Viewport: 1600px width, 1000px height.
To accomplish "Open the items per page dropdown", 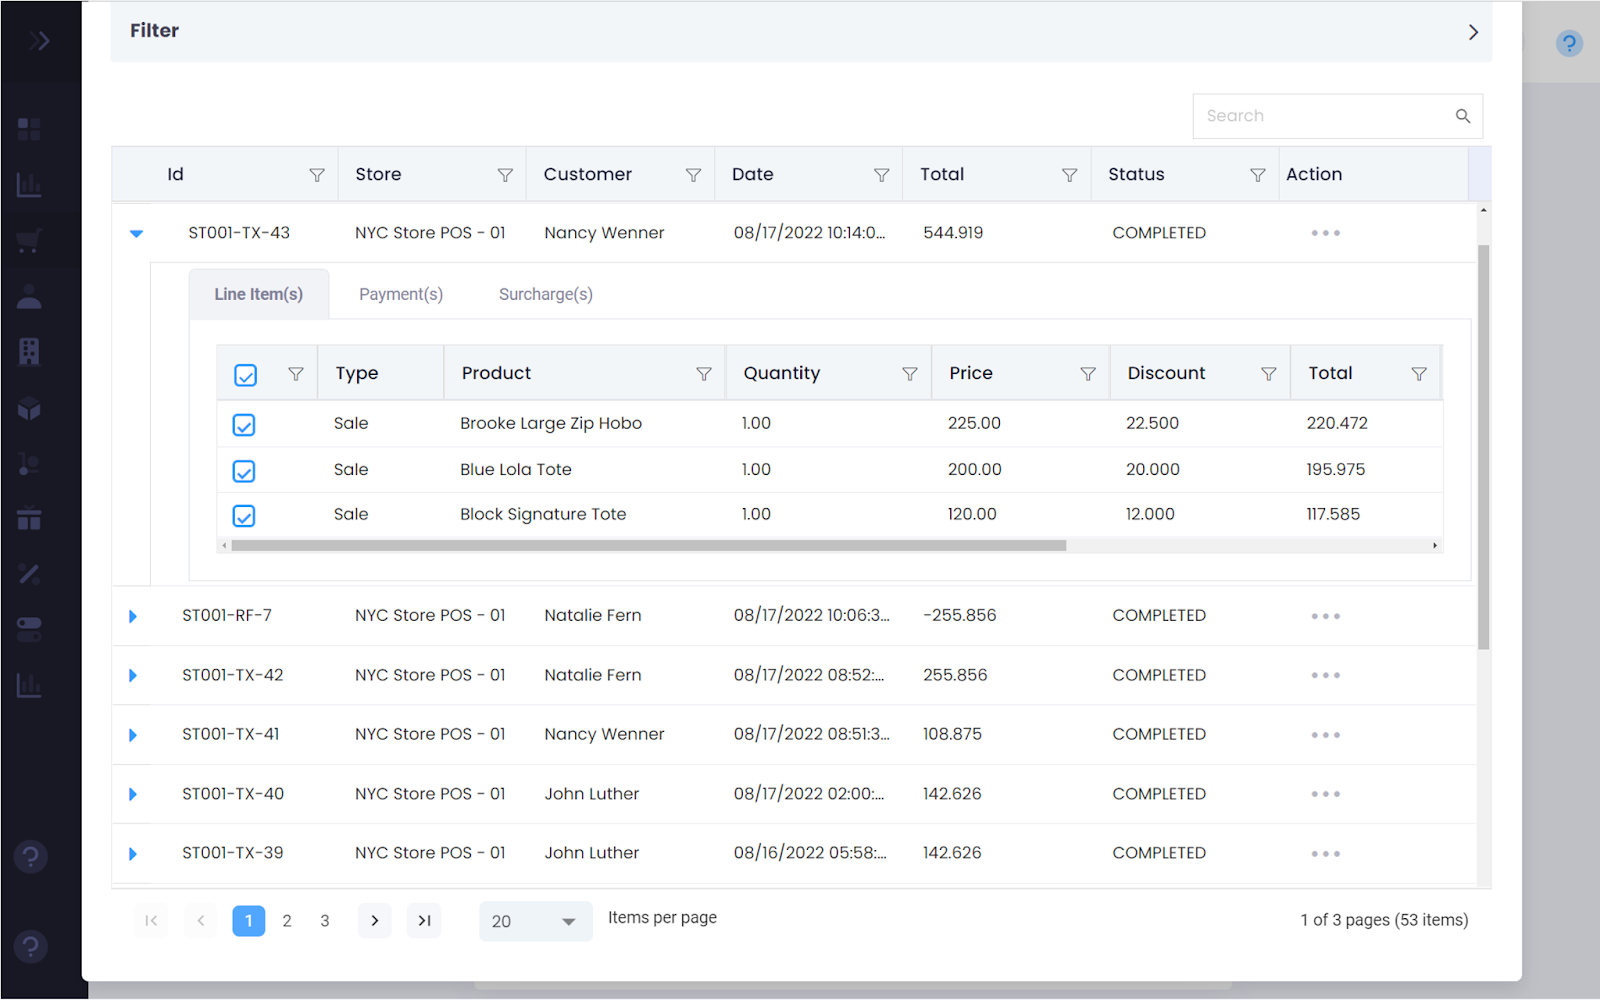I will click(535, 921).
